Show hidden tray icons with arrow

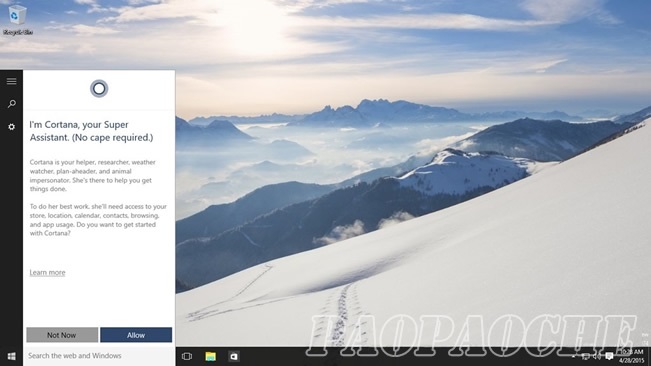coord(574,356)
